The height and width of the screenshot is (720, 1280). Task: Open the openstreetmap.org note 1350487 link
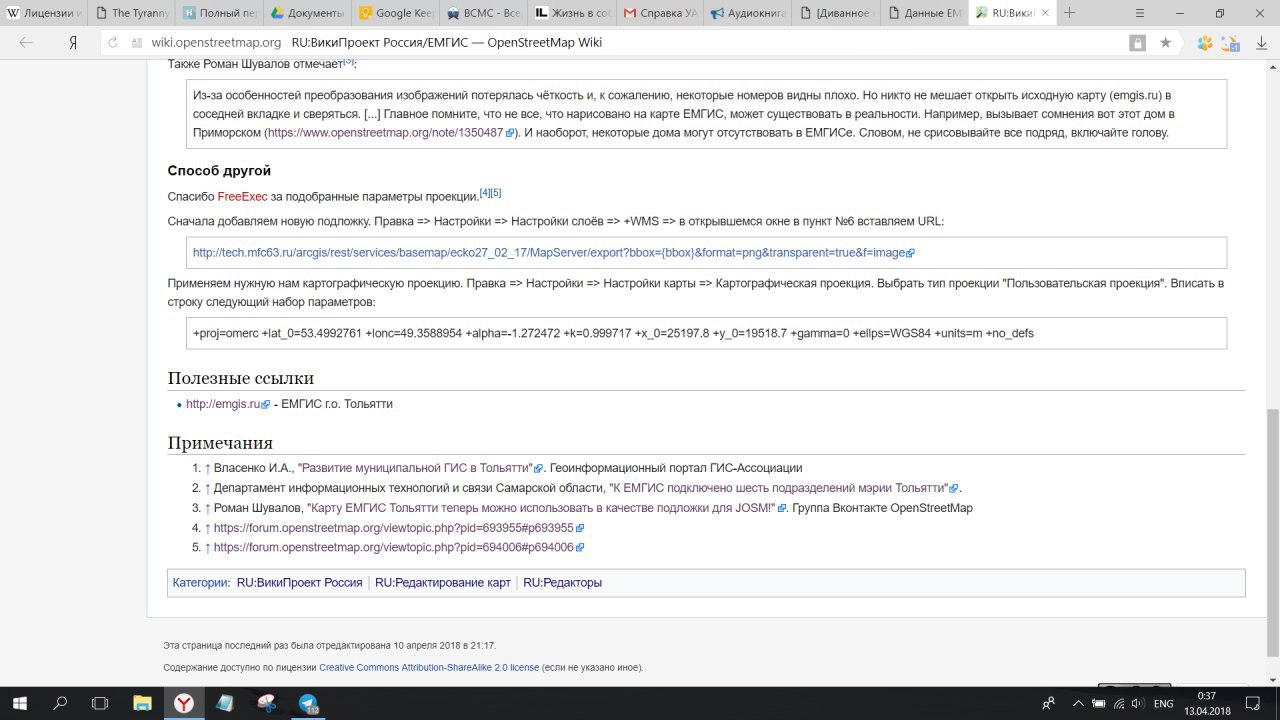click(391, 133)
